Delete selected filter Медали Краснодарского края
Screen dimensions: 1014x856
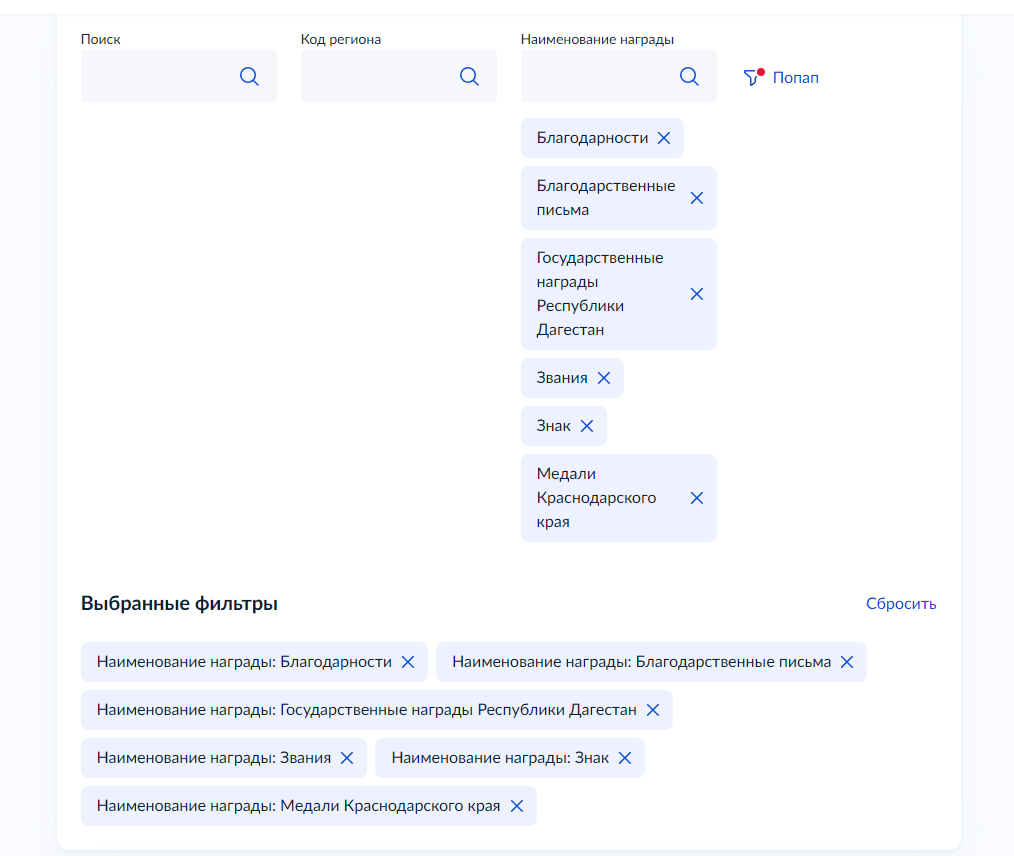517,806
